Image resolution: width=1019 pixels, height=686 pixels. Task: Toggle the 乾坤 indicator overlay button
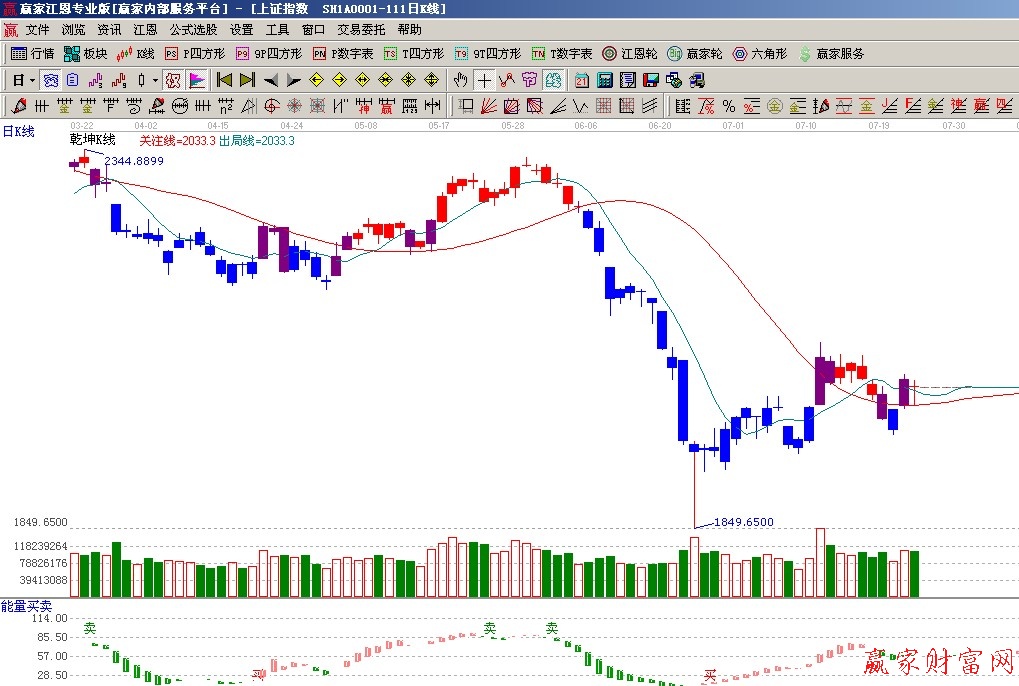coord(173,80)
